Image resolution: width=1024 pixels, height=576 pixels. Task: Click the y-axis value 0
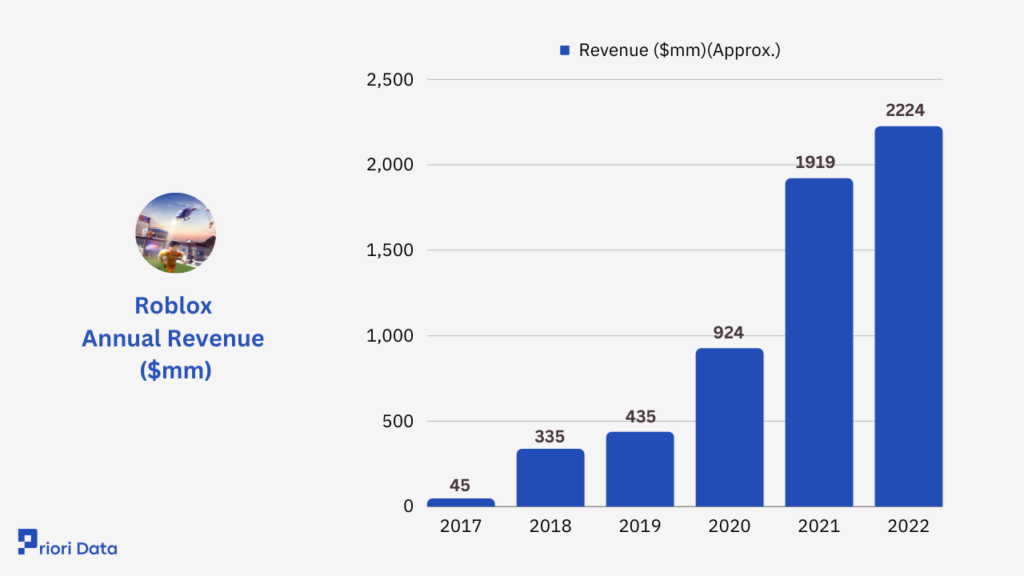[x=408, y=506]
